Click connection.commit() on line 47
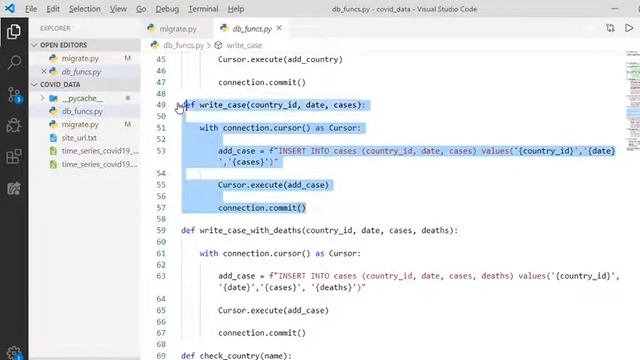This screenshot has width=640, height=360. coord(262,82)
